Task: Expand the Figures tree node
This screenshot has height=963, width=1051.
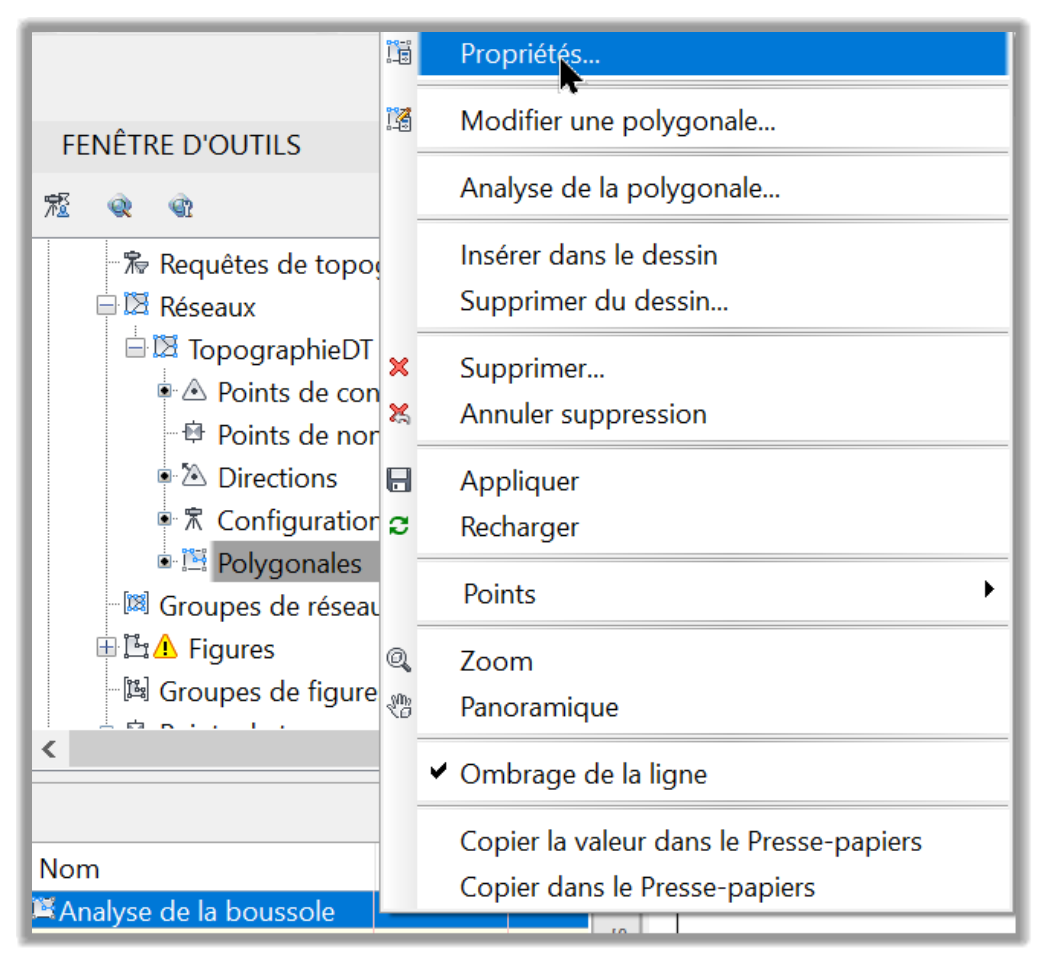Action: point(106,647)
